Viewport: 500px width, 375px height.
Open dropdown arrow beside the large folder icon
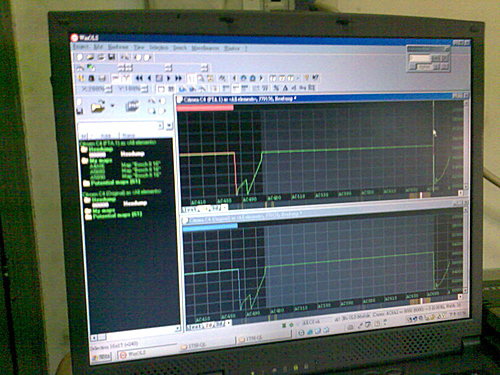click(x=112, y=106)
